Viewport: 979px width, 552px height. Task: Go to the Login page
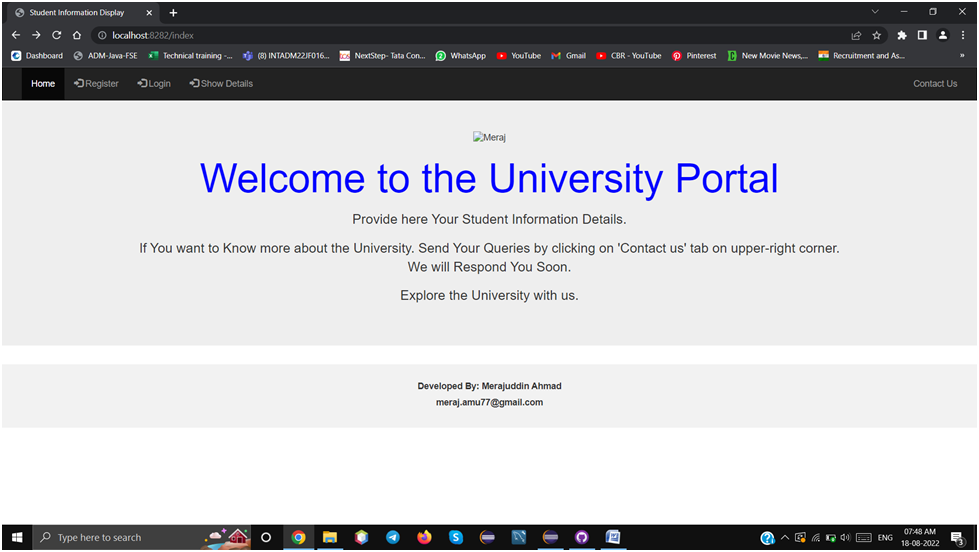(x=154, y=84)
